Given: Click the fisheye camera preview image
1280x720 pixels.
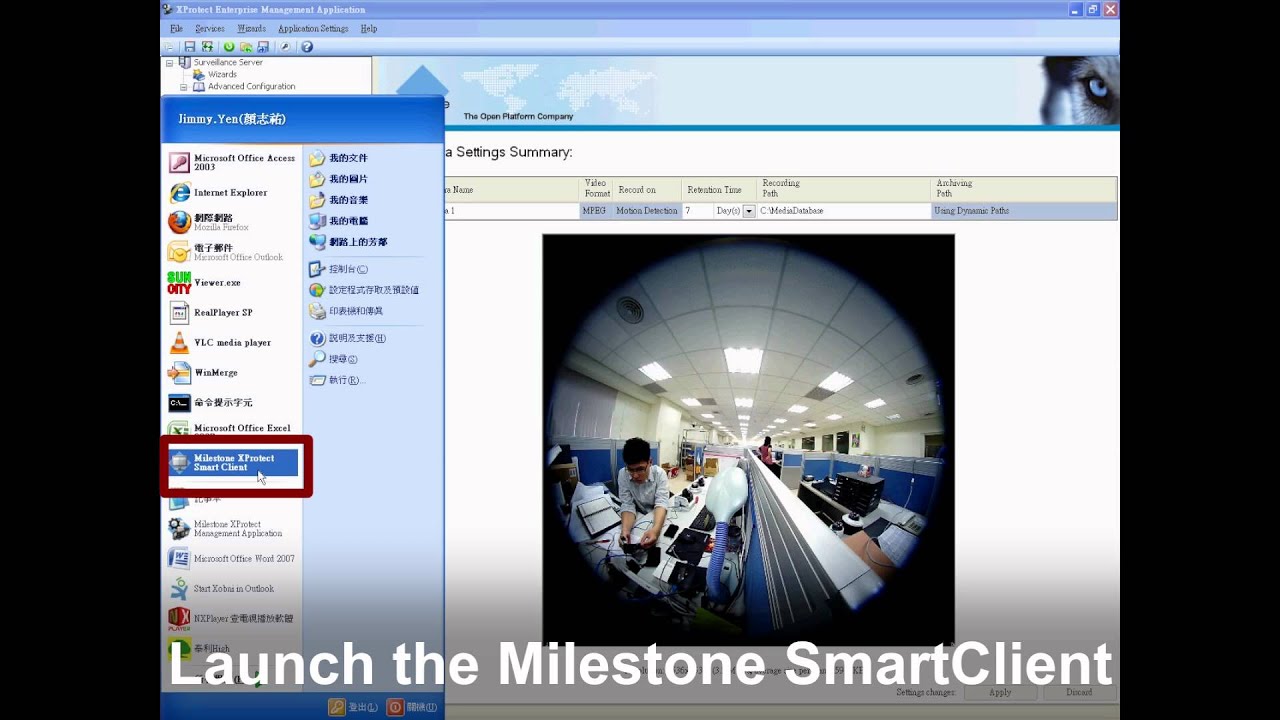Looking at the screenshot, I should point(748,440).
